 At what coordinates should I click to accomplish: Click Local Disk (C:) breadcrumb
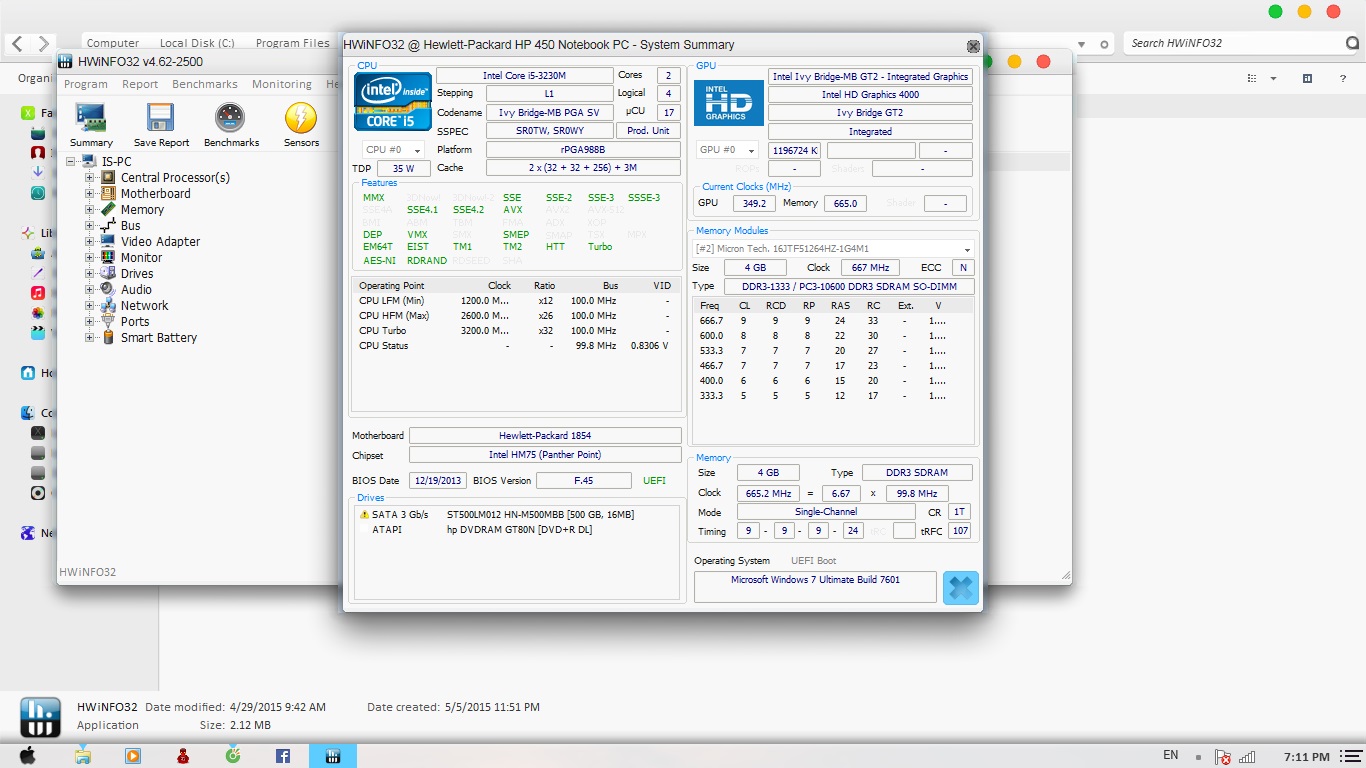197,43
